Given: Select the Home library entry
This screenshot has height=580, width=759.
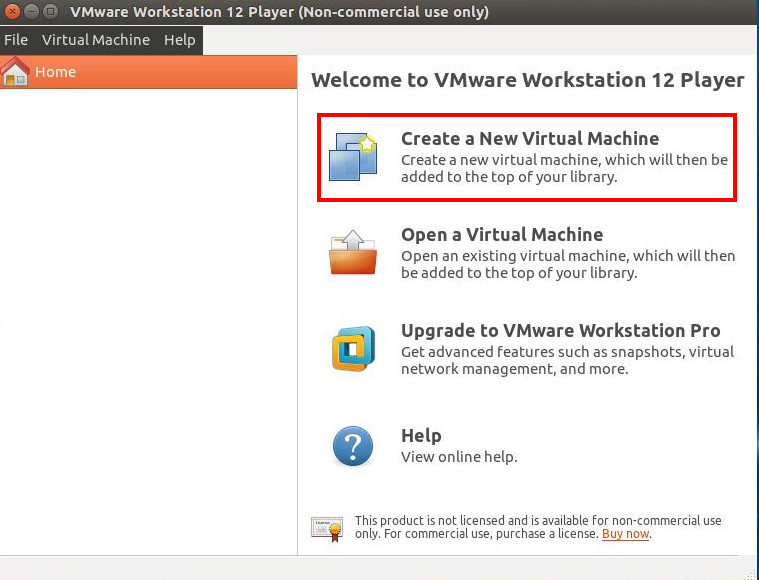Looking at the screenshot, I should (149, 72).
